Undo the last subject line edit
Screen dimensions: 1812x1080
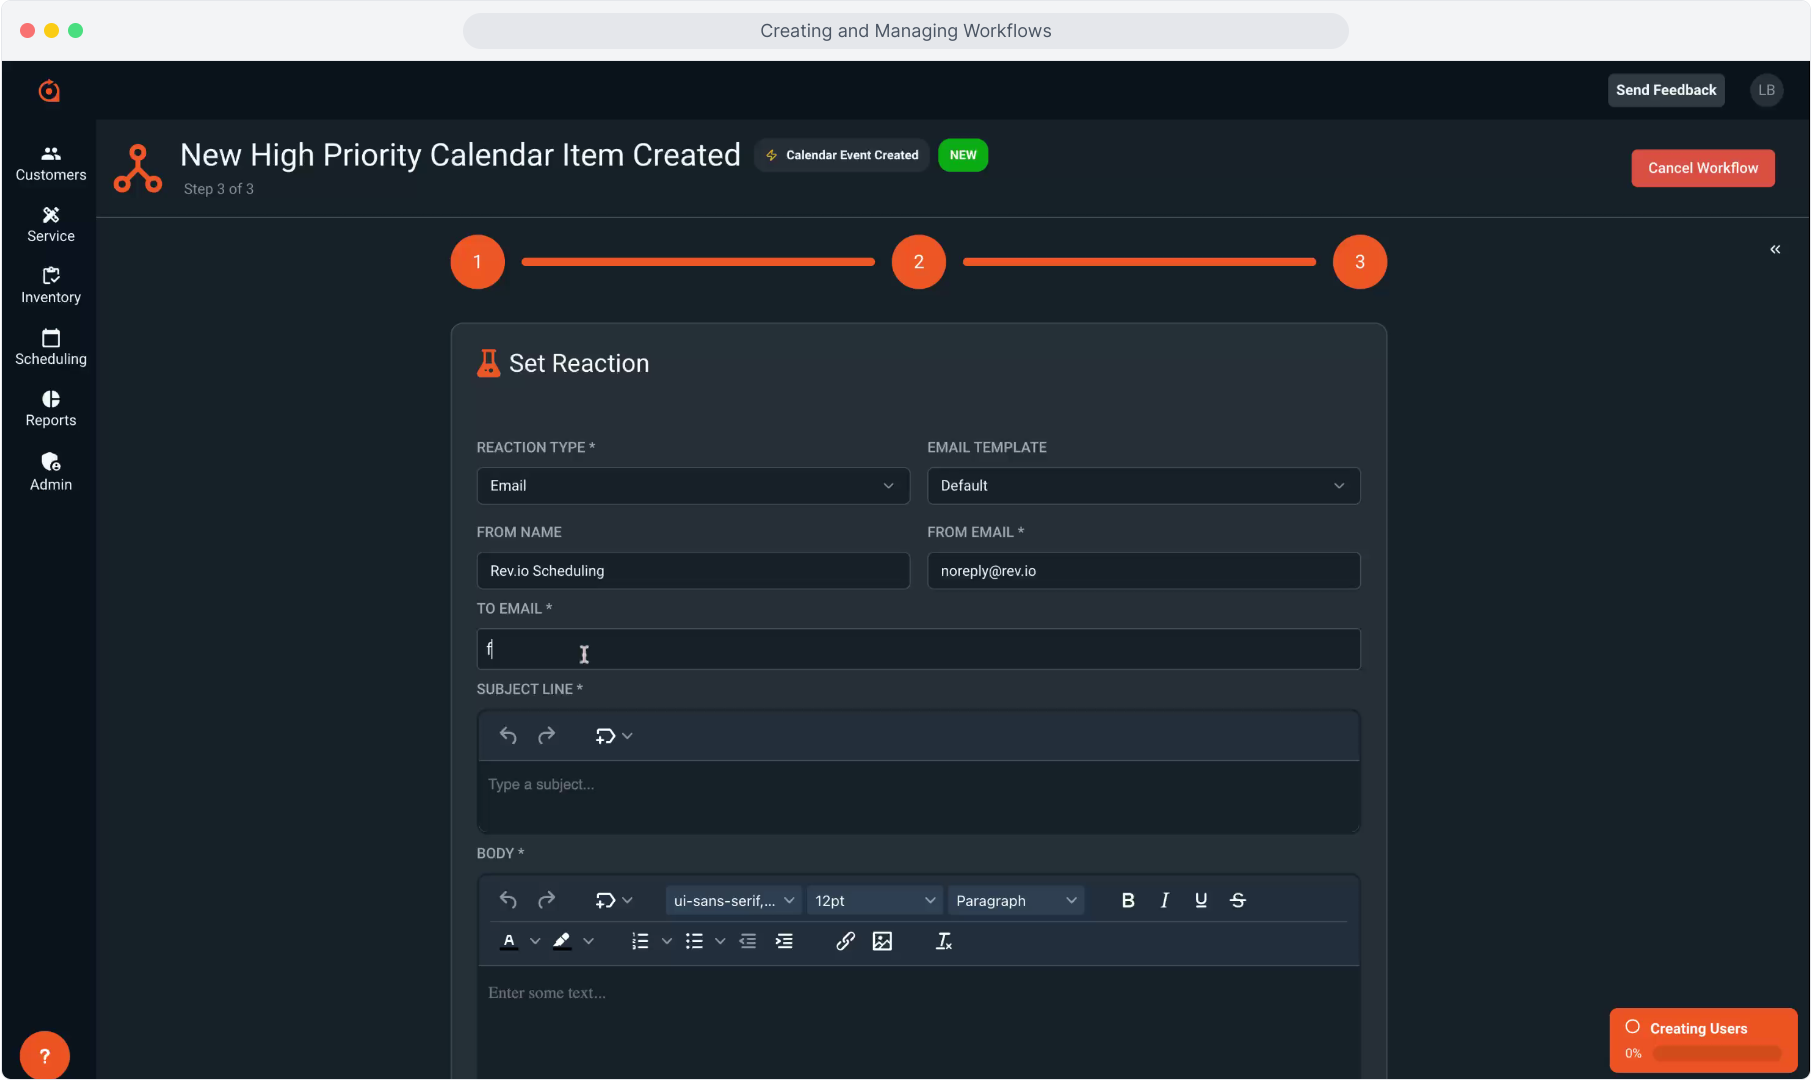(x=508, y=736)
